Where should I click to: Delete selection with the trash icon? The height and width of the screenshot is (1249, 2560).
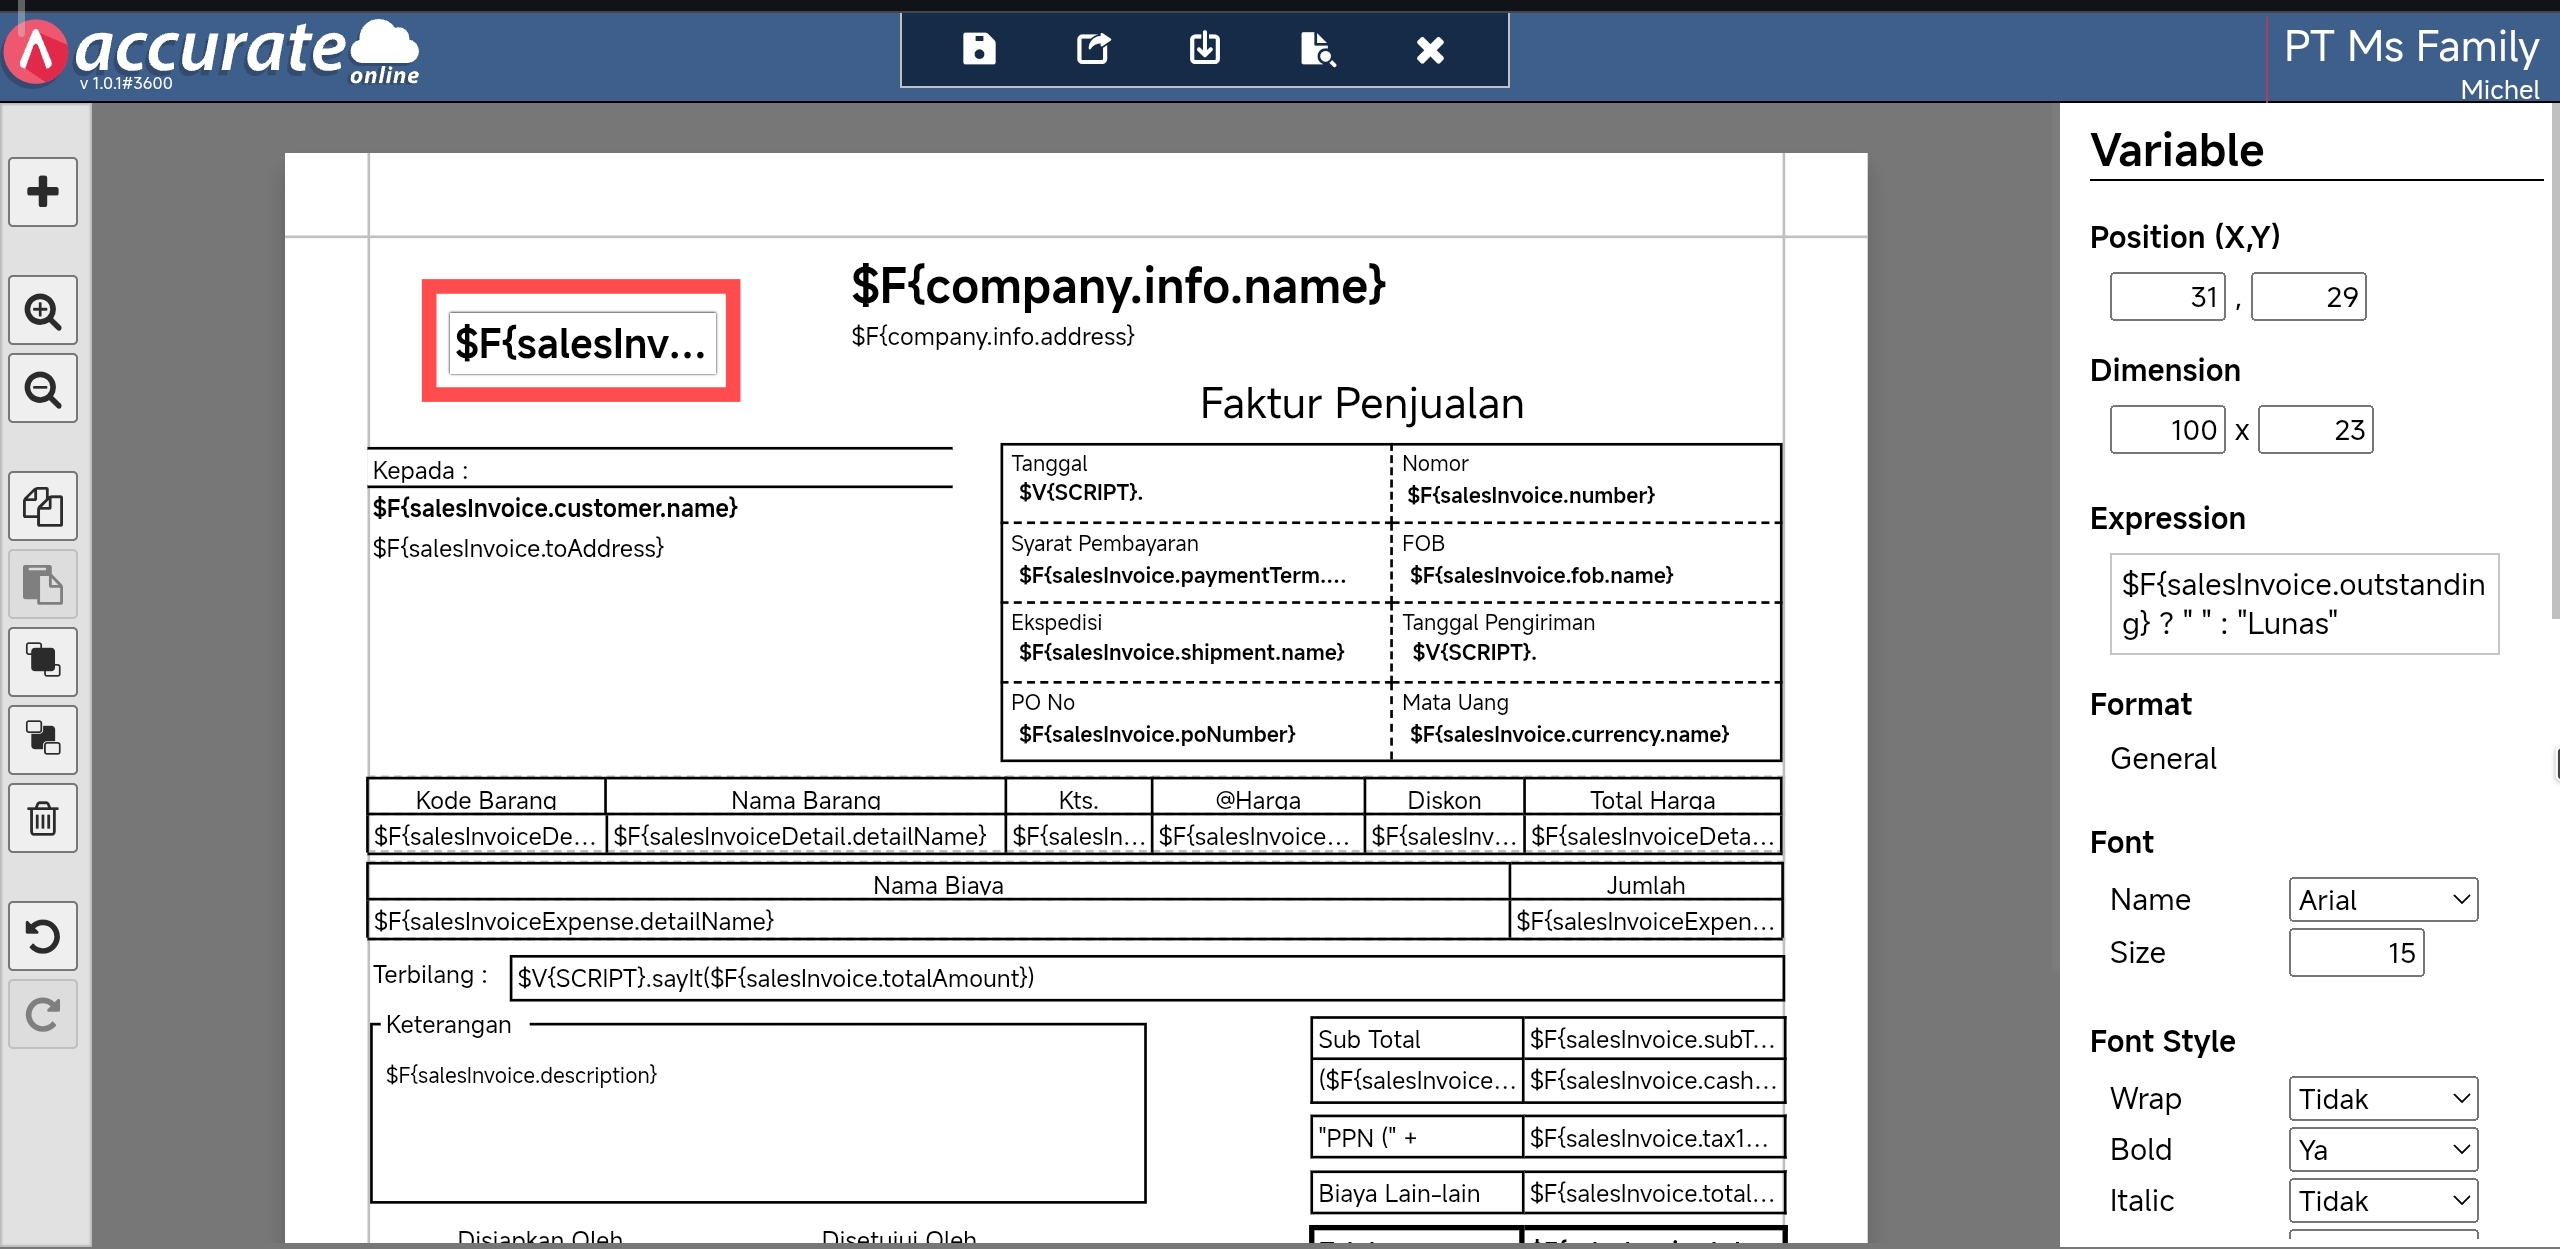(43, 819)
